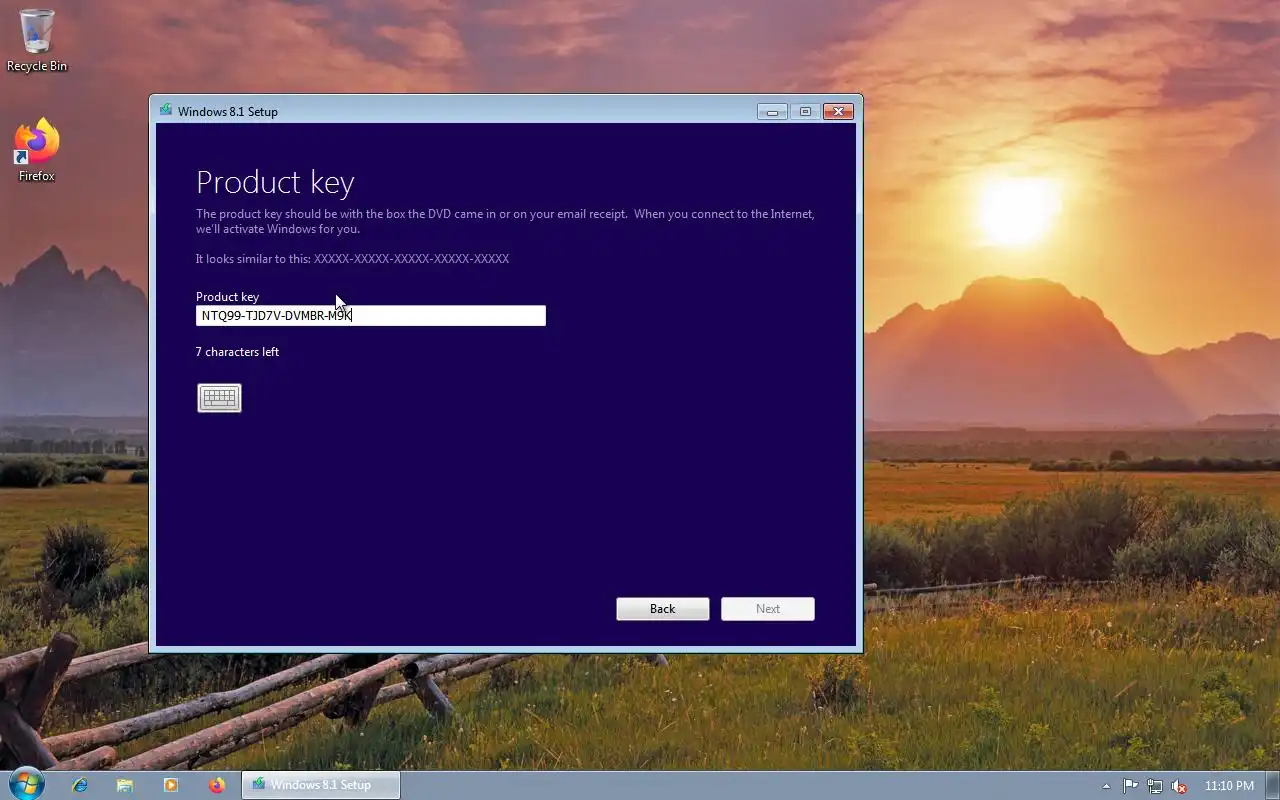Show hidden tray icons arrow

coord(1106,786)
